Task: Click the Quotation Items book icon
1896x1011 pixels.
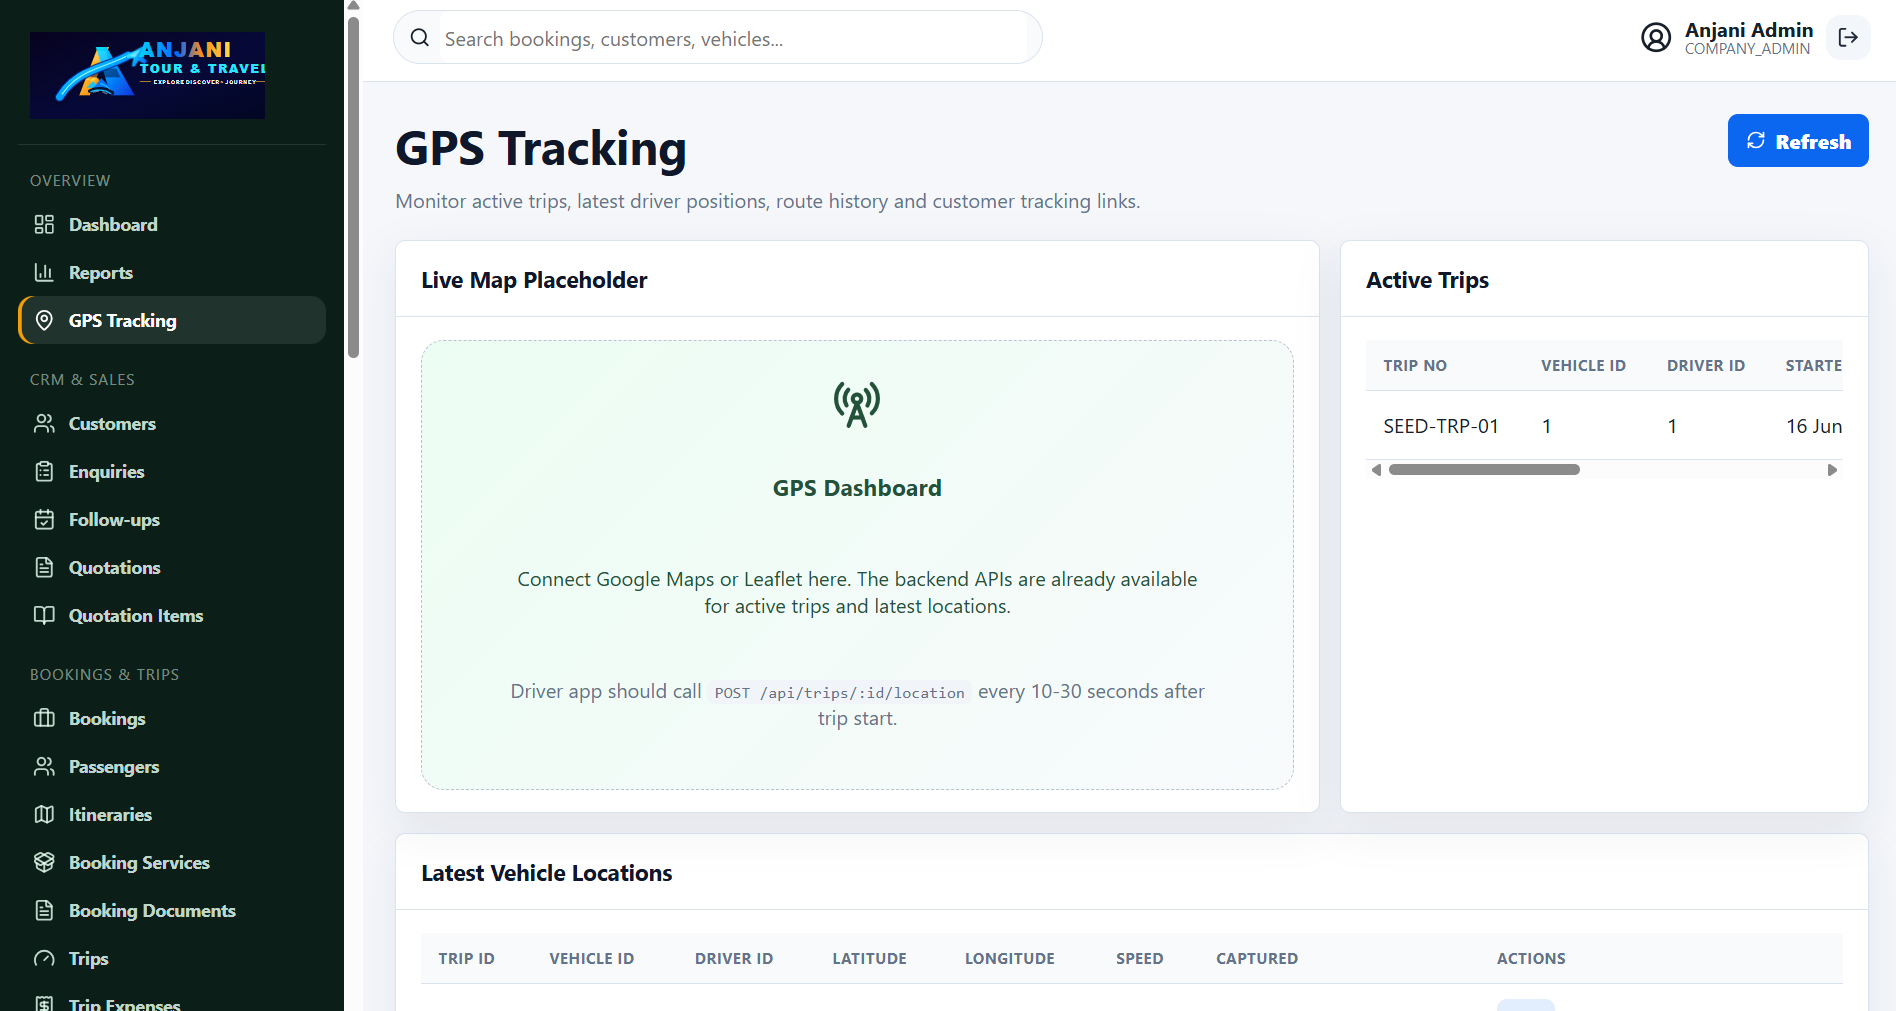Action: [x=44, y=615]
